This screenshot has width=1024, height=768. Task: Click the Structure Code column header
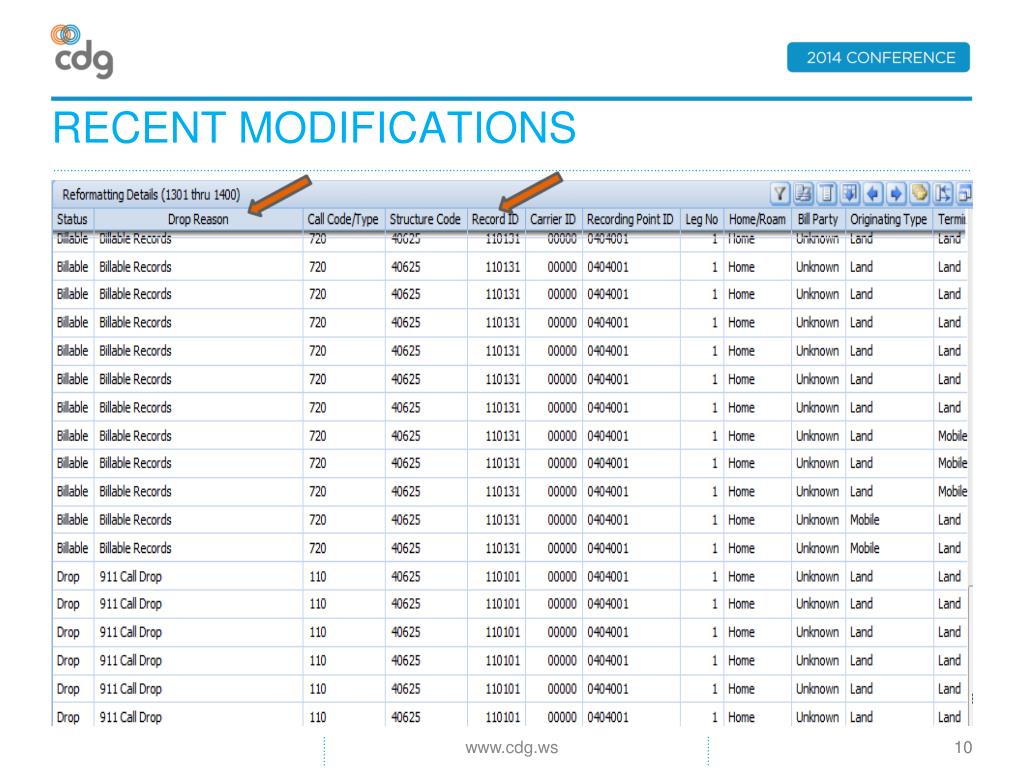426,219
